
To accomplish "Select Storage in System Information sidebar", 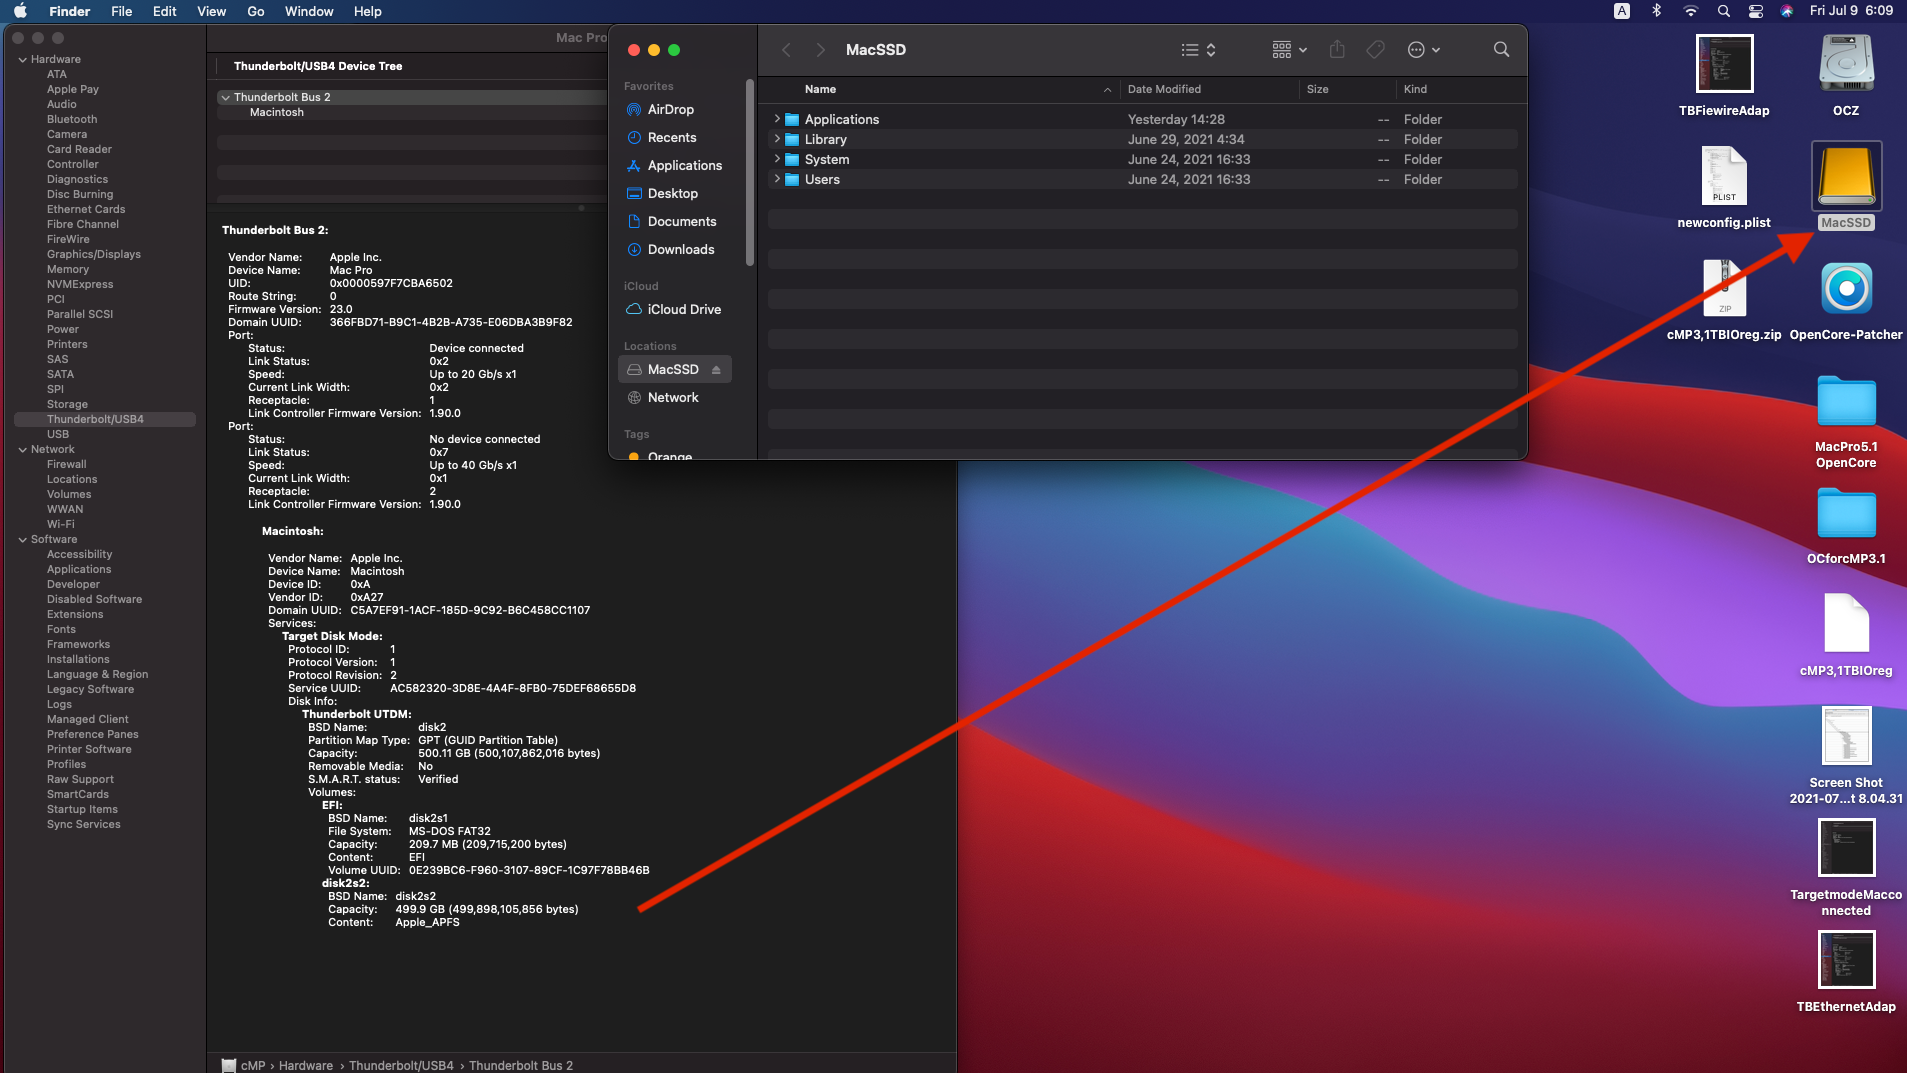I will pos(67,405).
